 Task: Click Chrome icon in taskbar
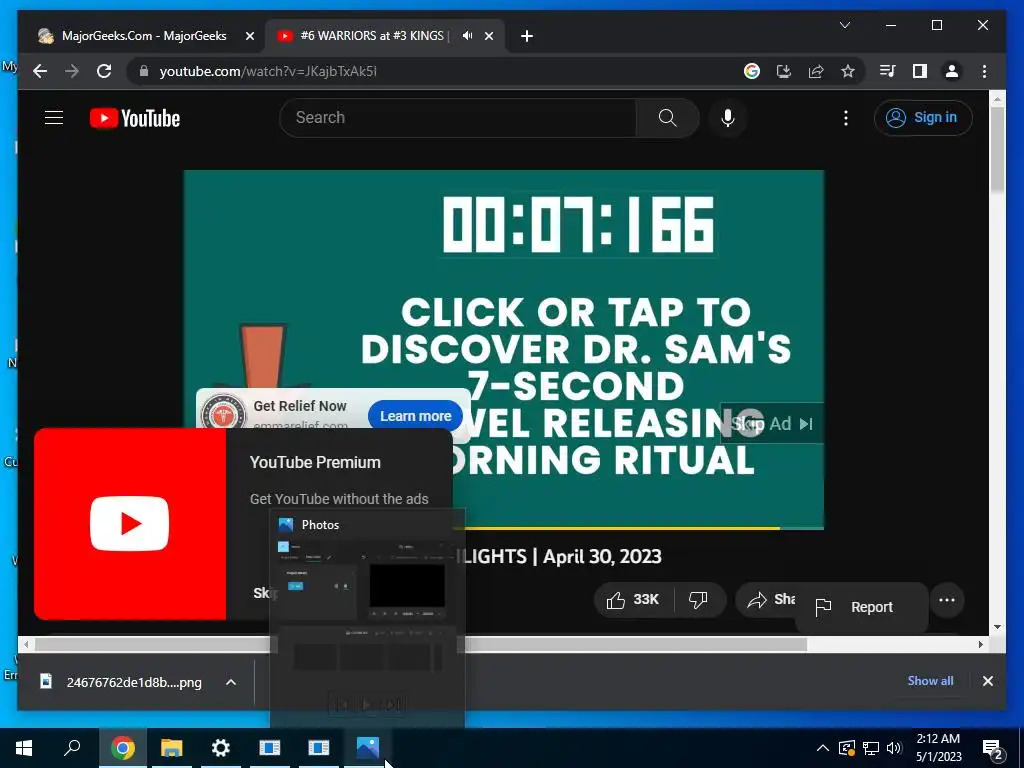pos(123,748)
